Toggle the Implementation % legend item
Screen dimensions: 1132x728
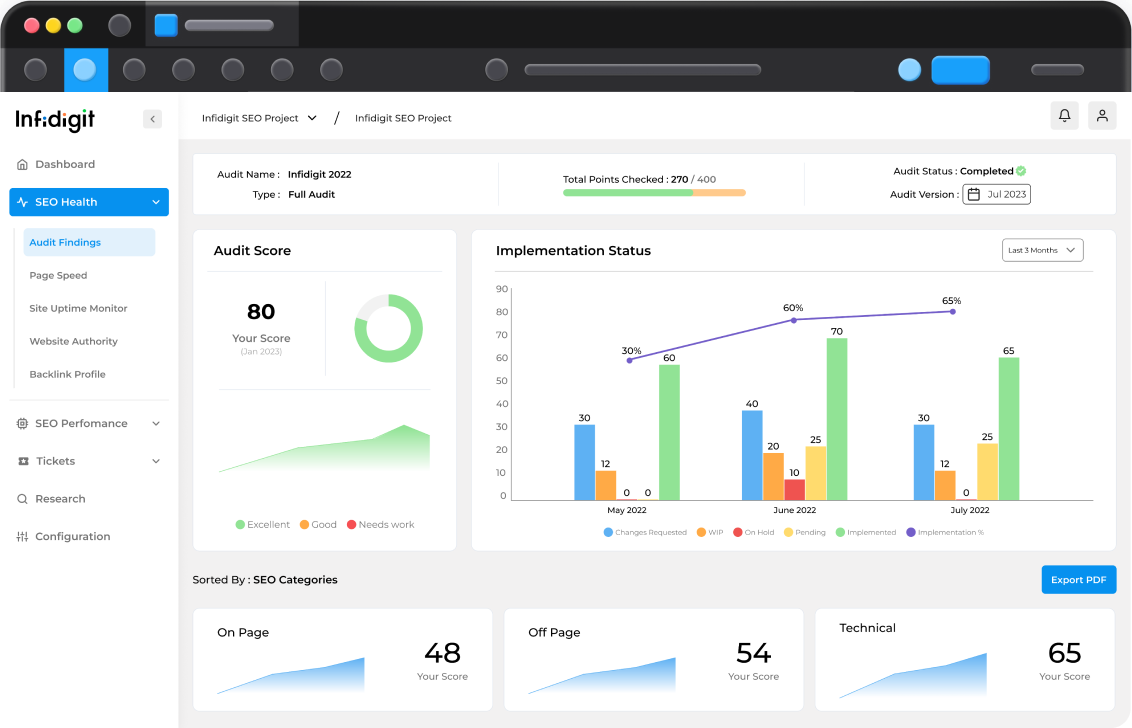(944, 532)
